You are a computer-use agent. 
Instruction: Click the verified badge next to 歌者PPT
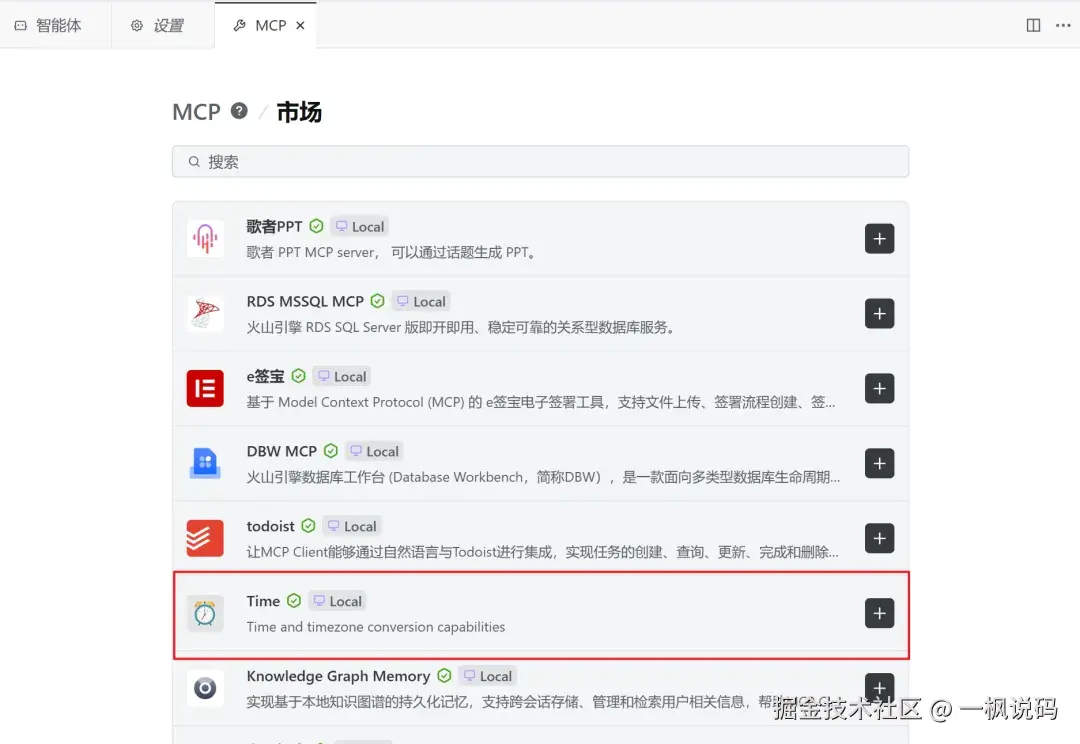click(316, 227)
